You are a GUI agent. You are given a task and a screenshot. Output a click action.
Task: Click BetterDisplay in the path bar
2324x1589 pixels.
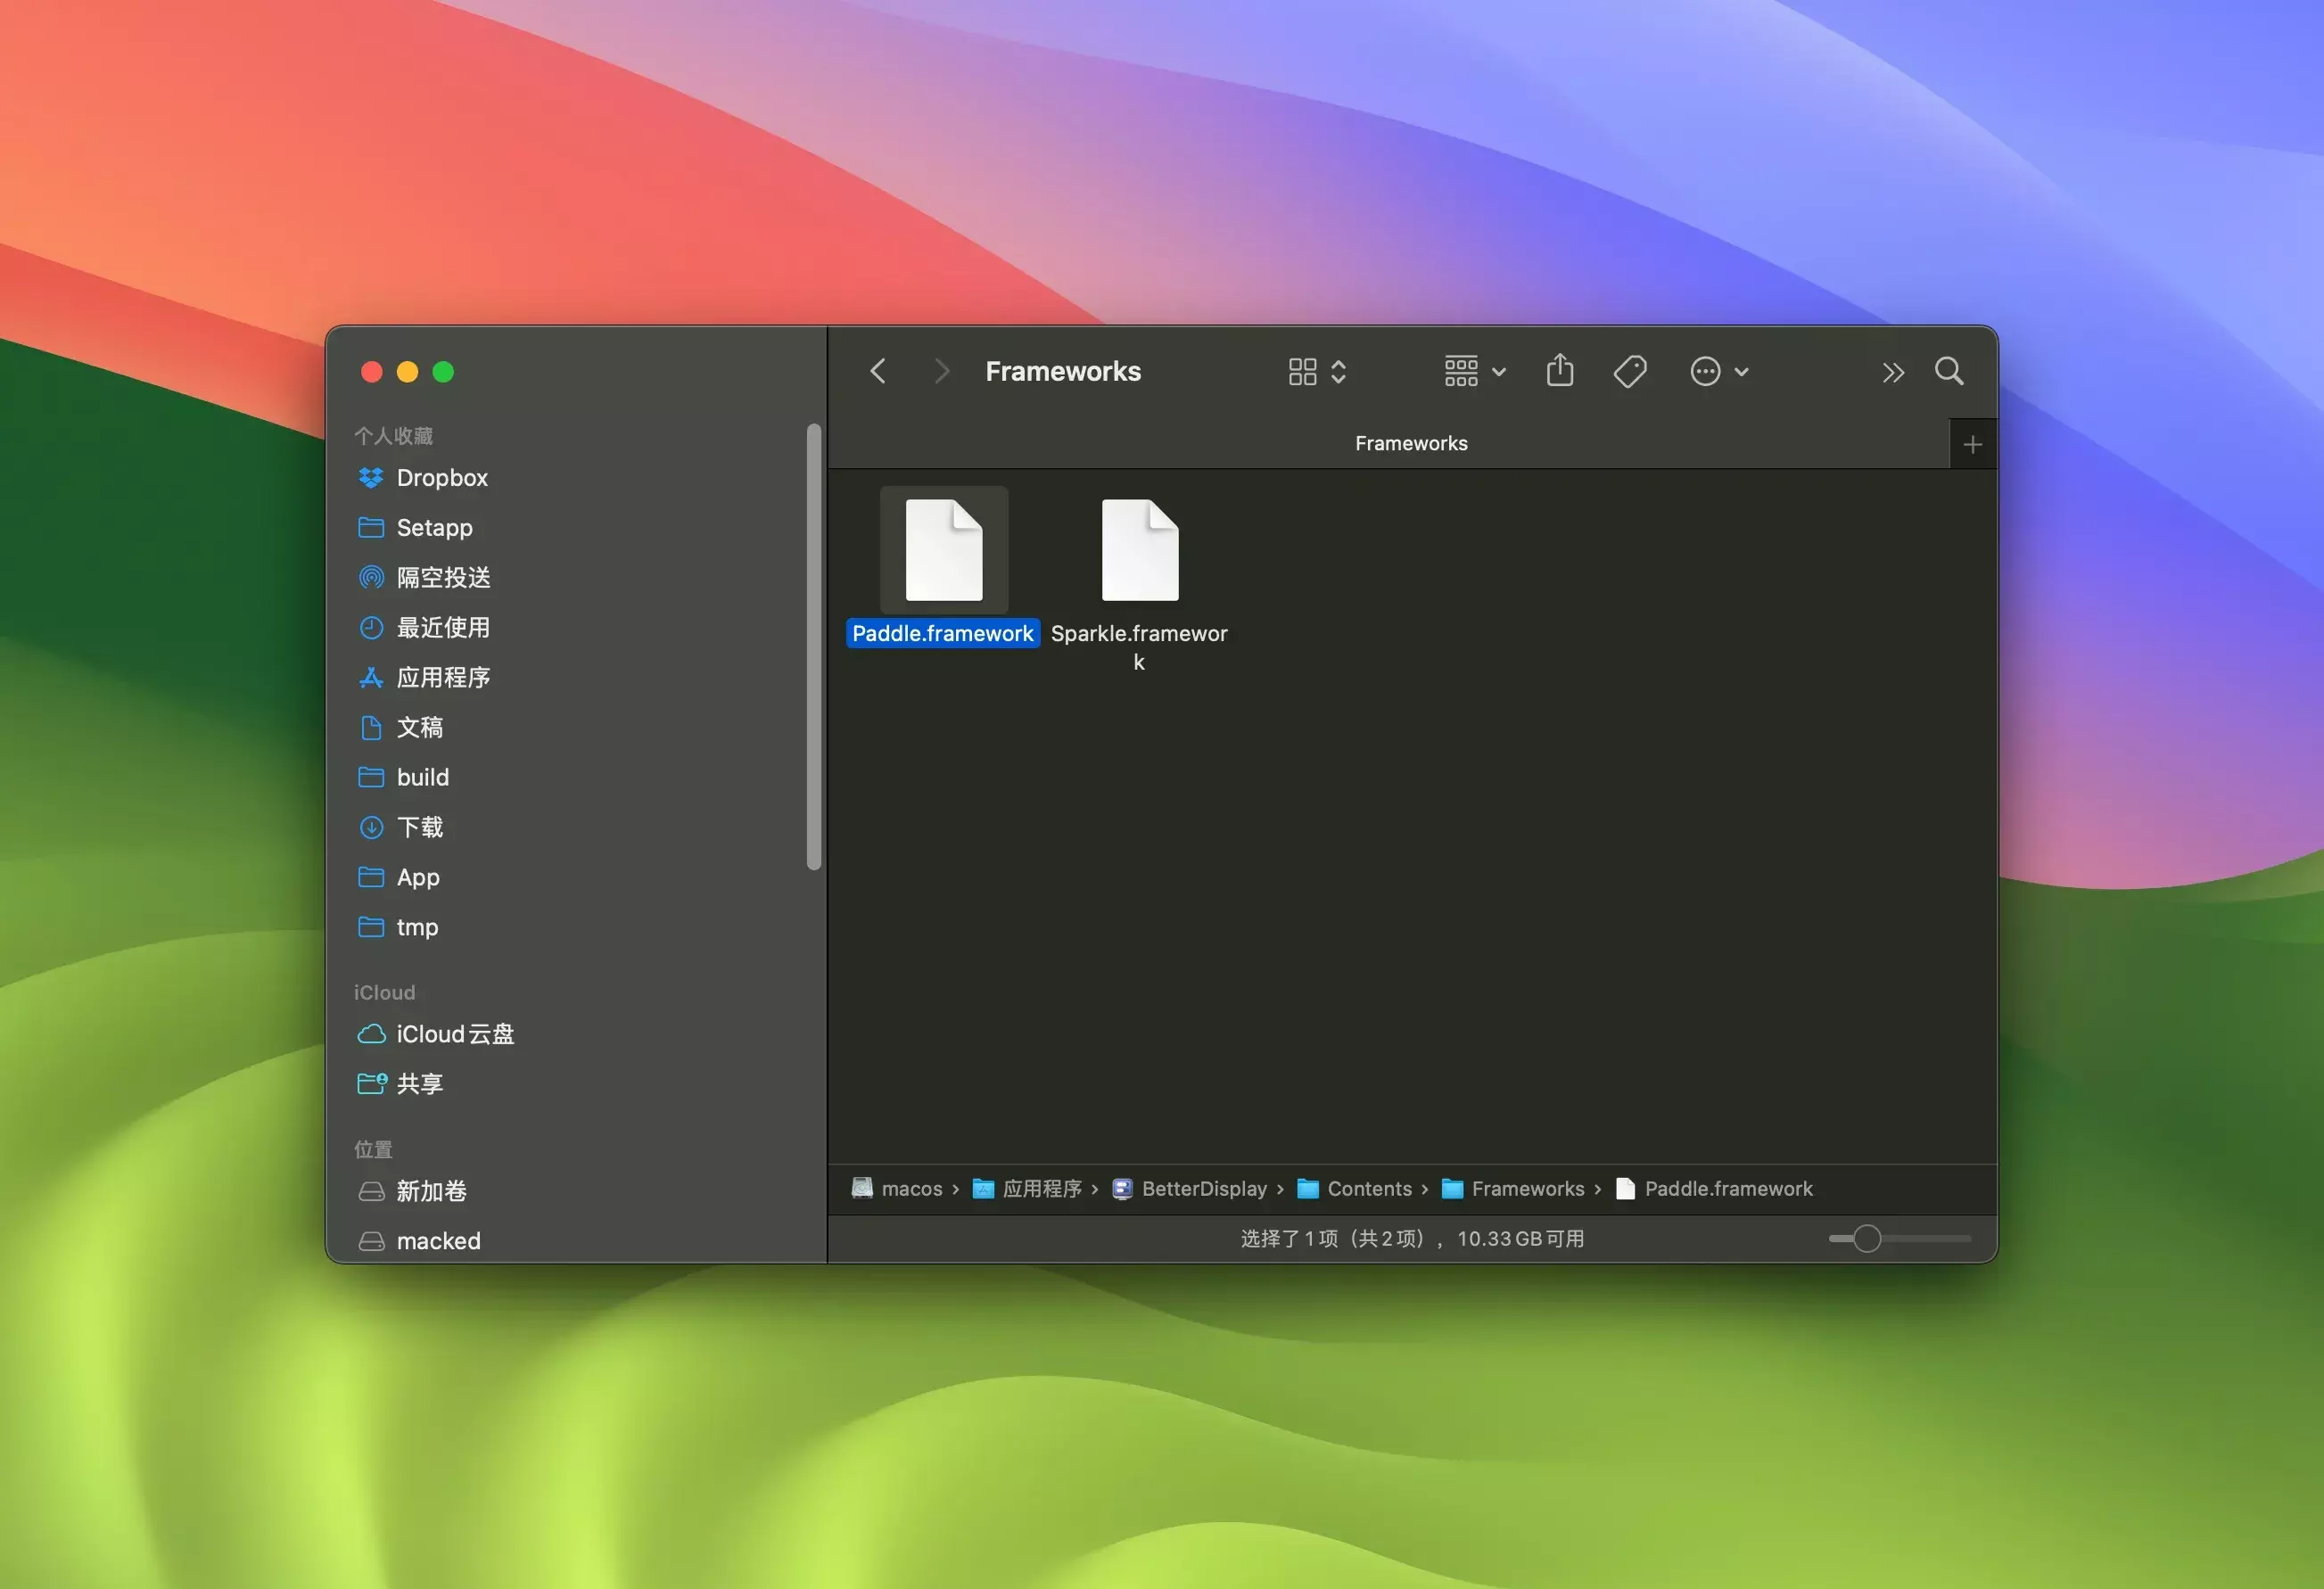click(1203, 1189)
